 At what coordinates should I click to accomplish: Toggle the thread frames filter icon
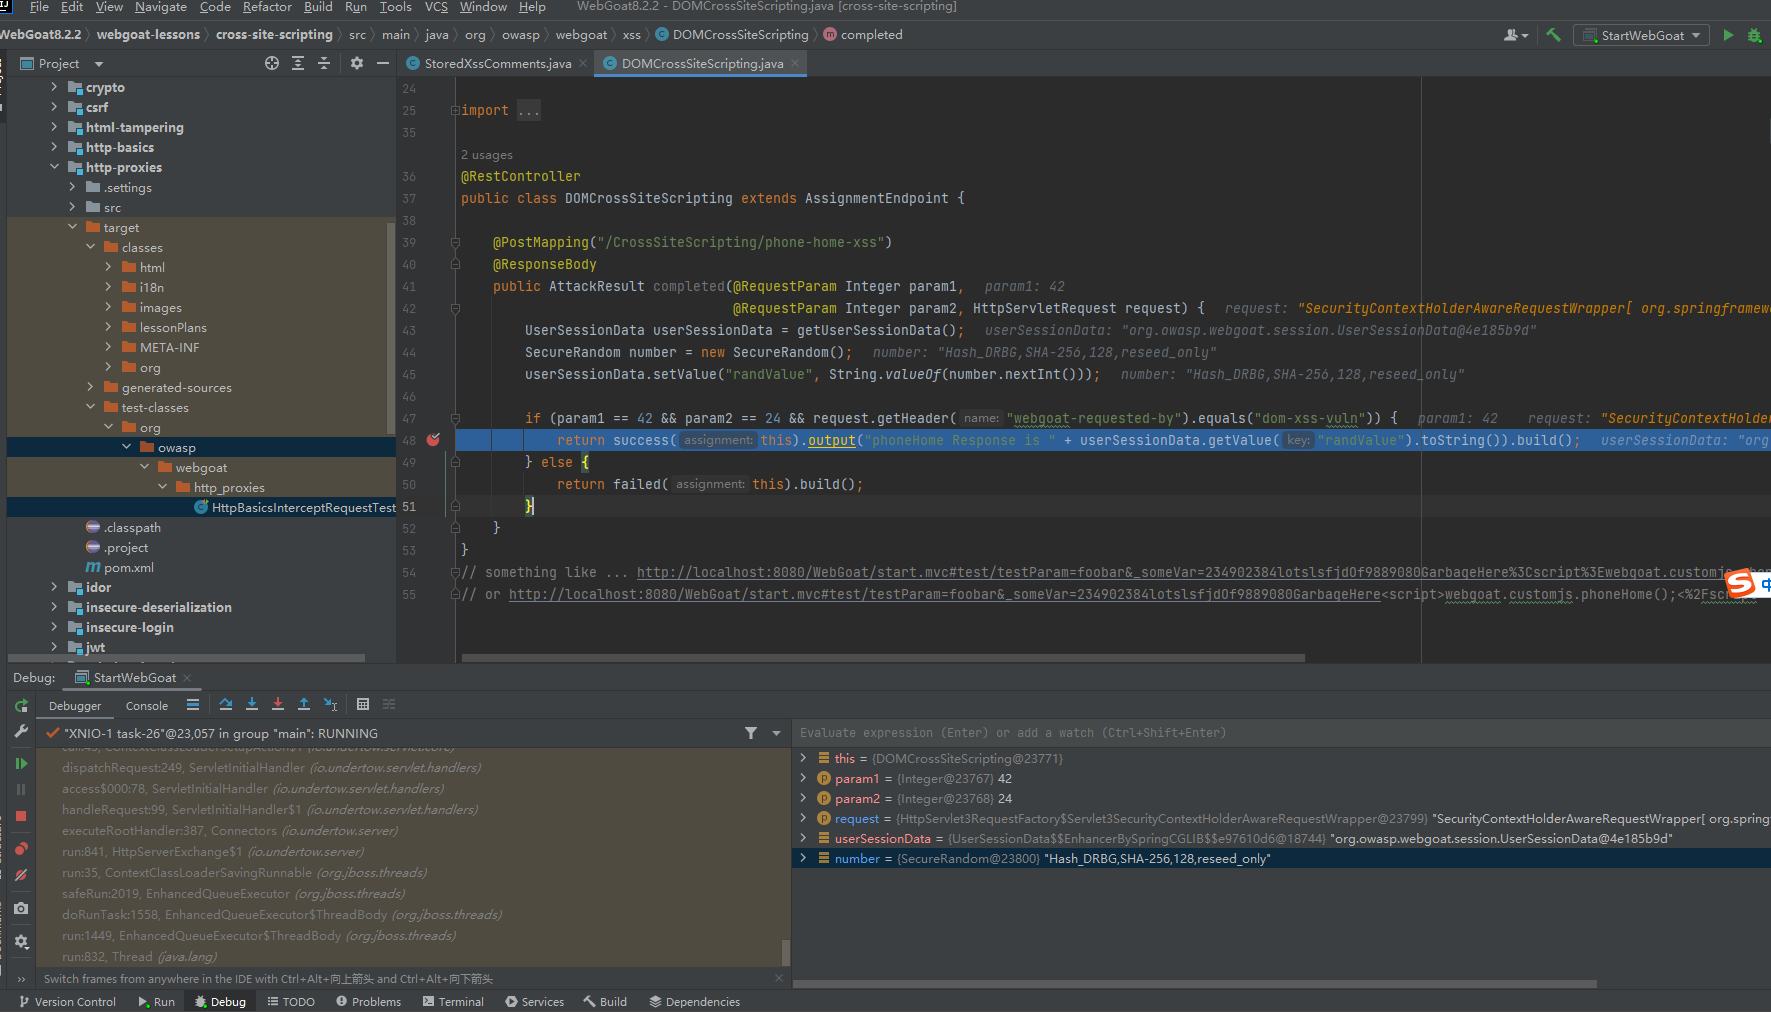tap(751, 733)
